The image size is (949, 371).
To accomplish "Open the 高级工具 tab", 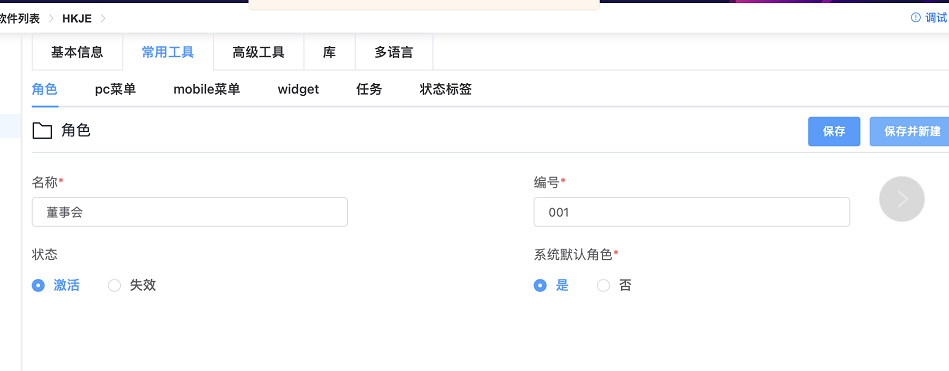I will [x=258, y=52].
